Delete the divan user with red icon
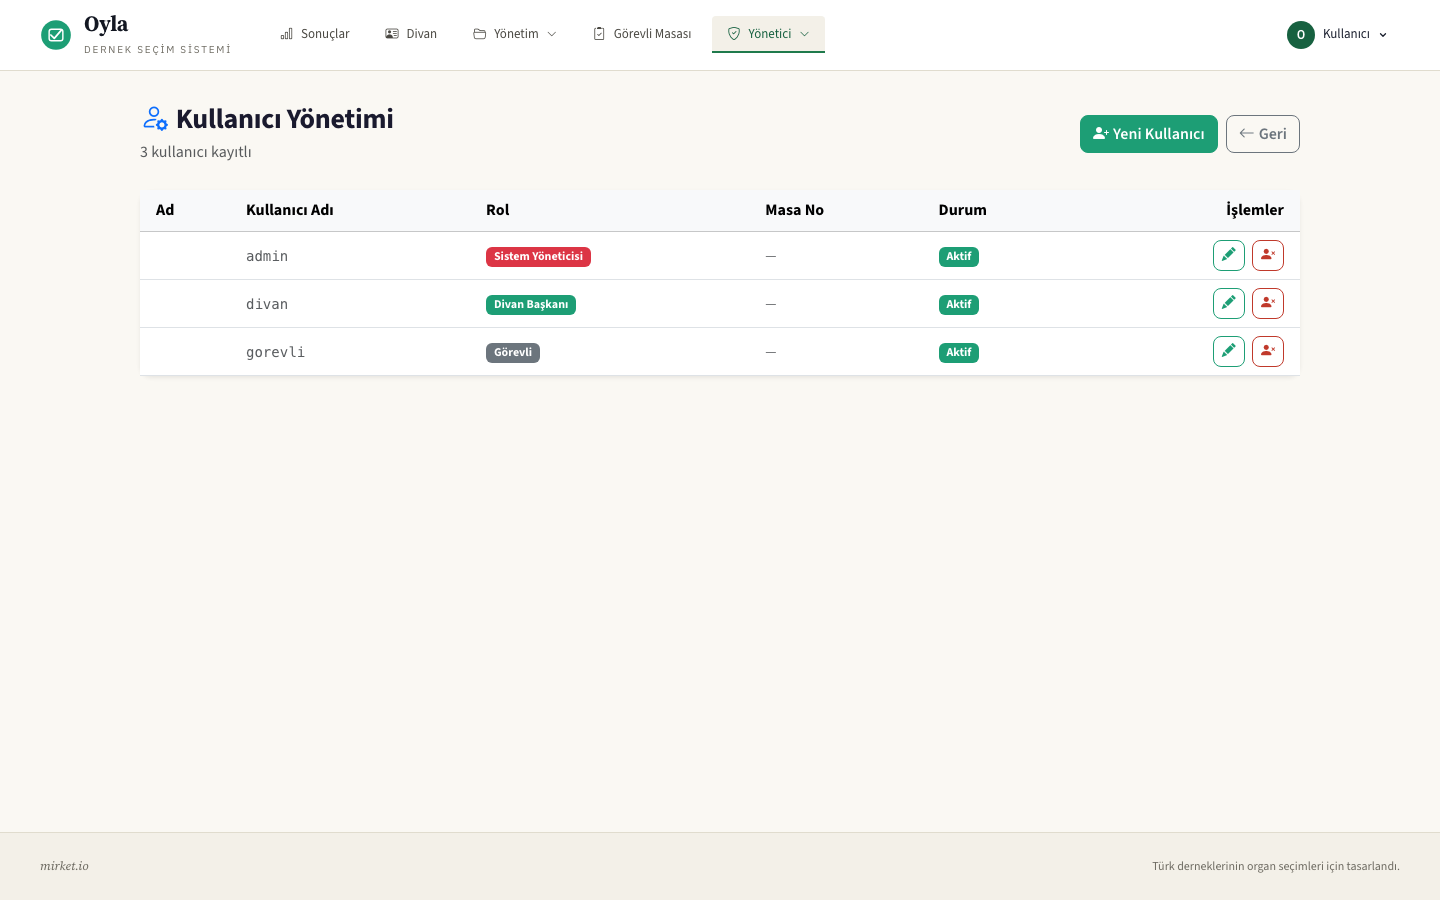1440x900 pixels. tap(1268, 304)
